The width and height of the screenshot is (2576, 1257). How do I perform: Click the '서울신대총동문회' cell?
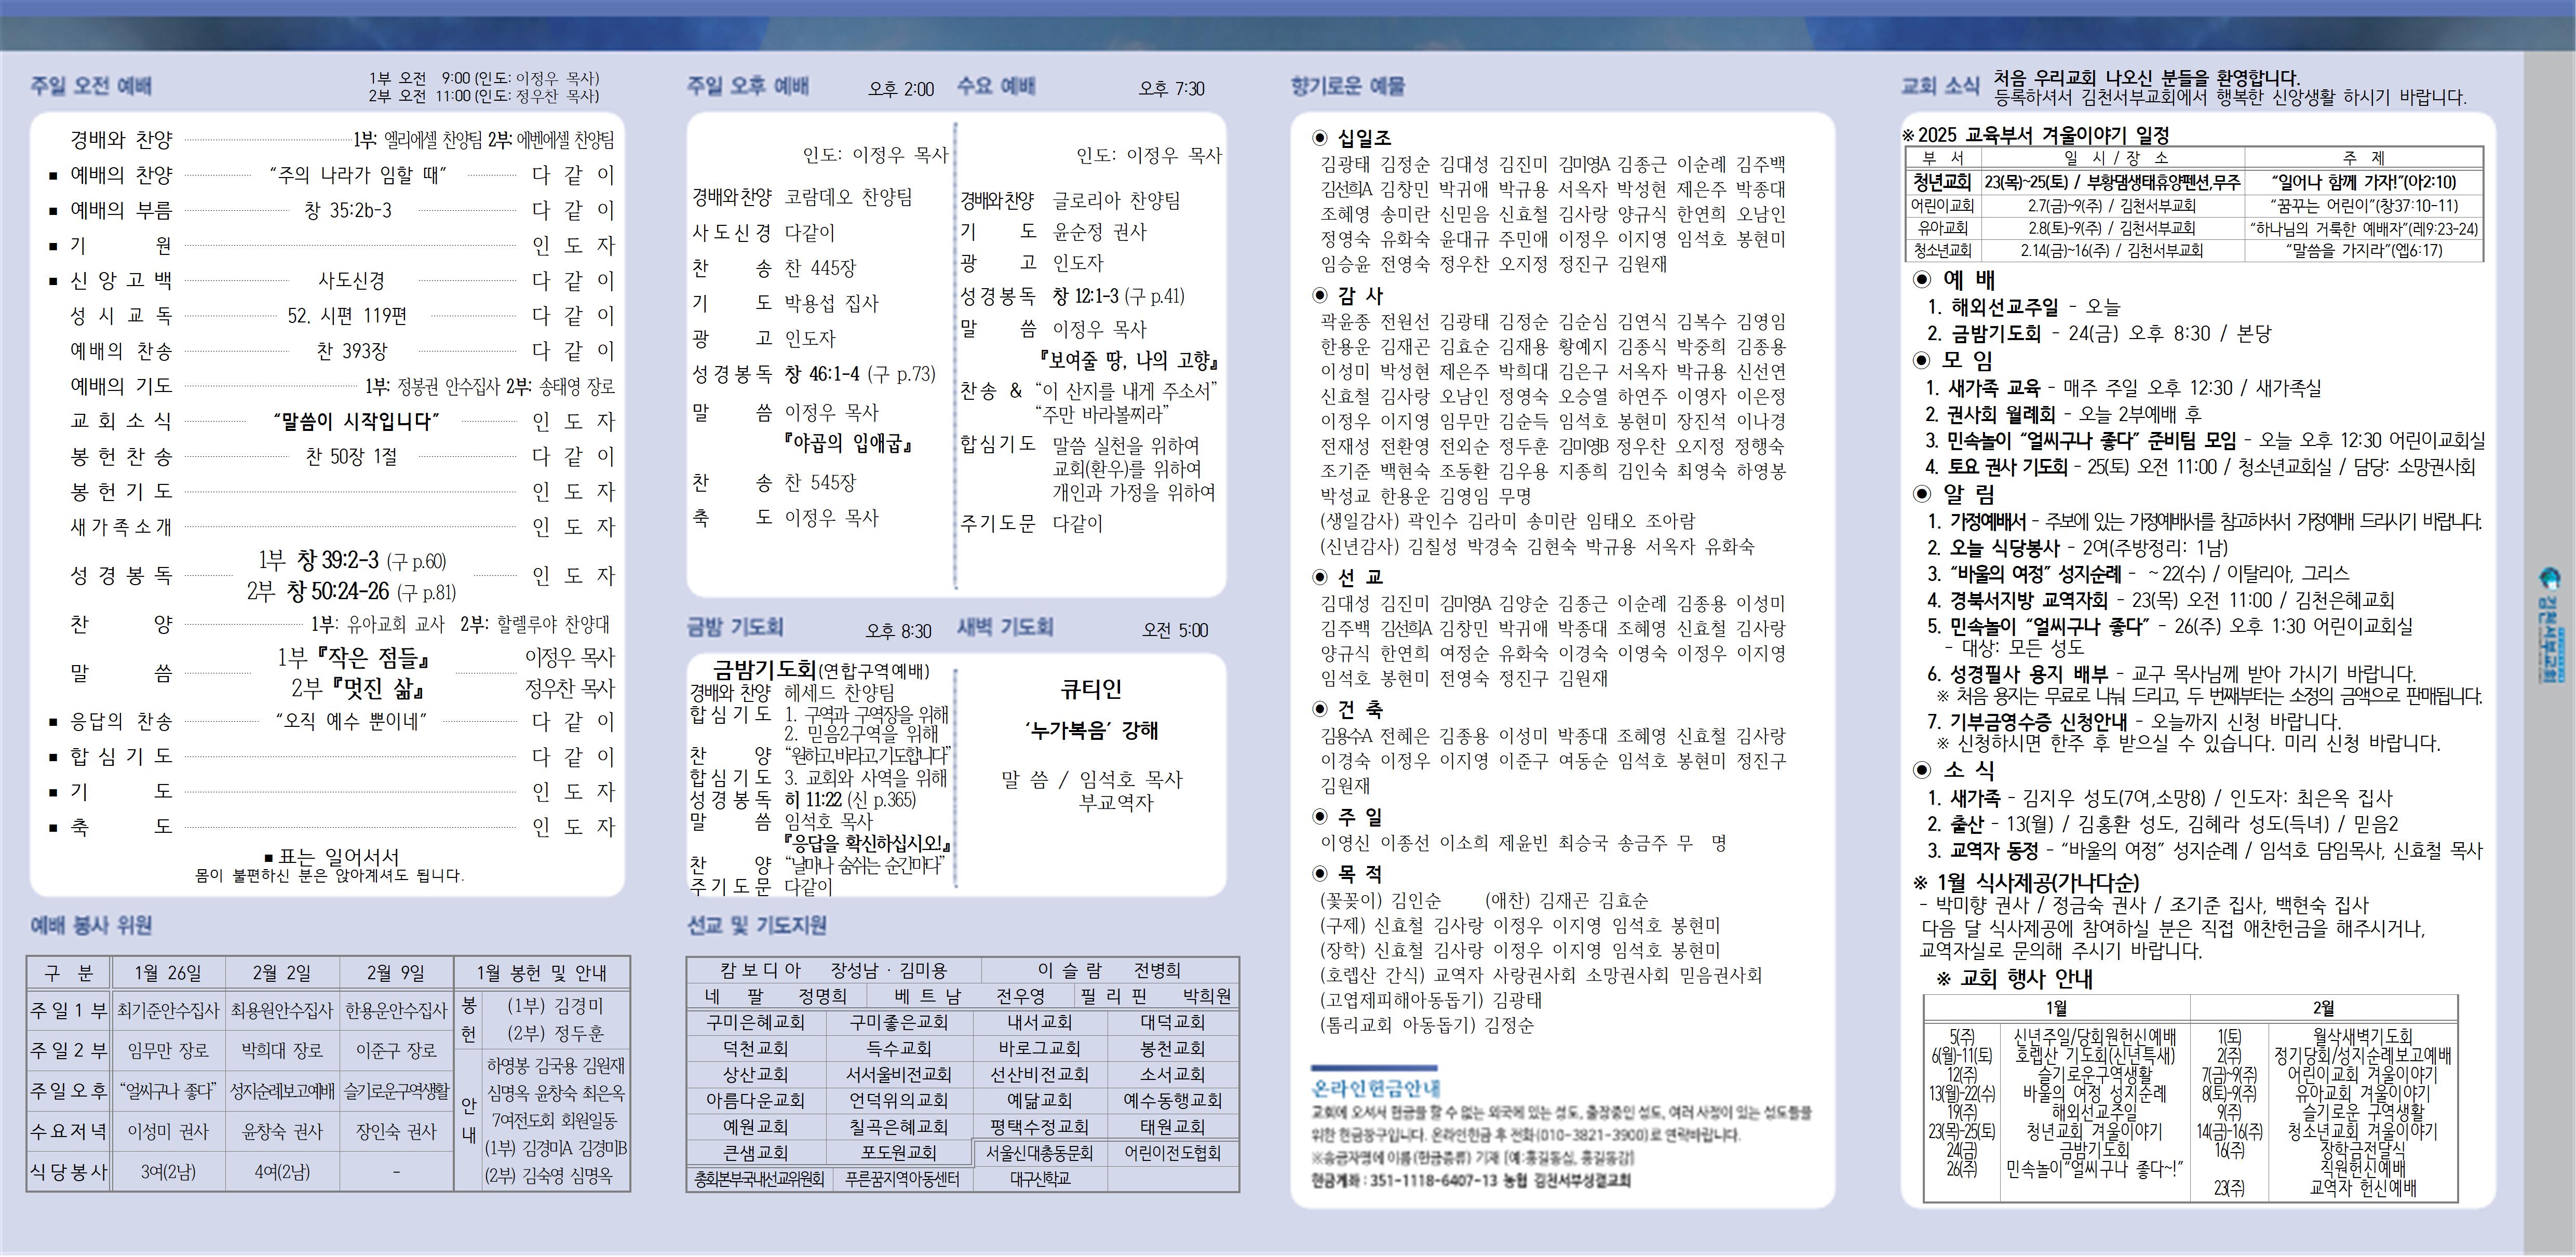(1040, 1153)
